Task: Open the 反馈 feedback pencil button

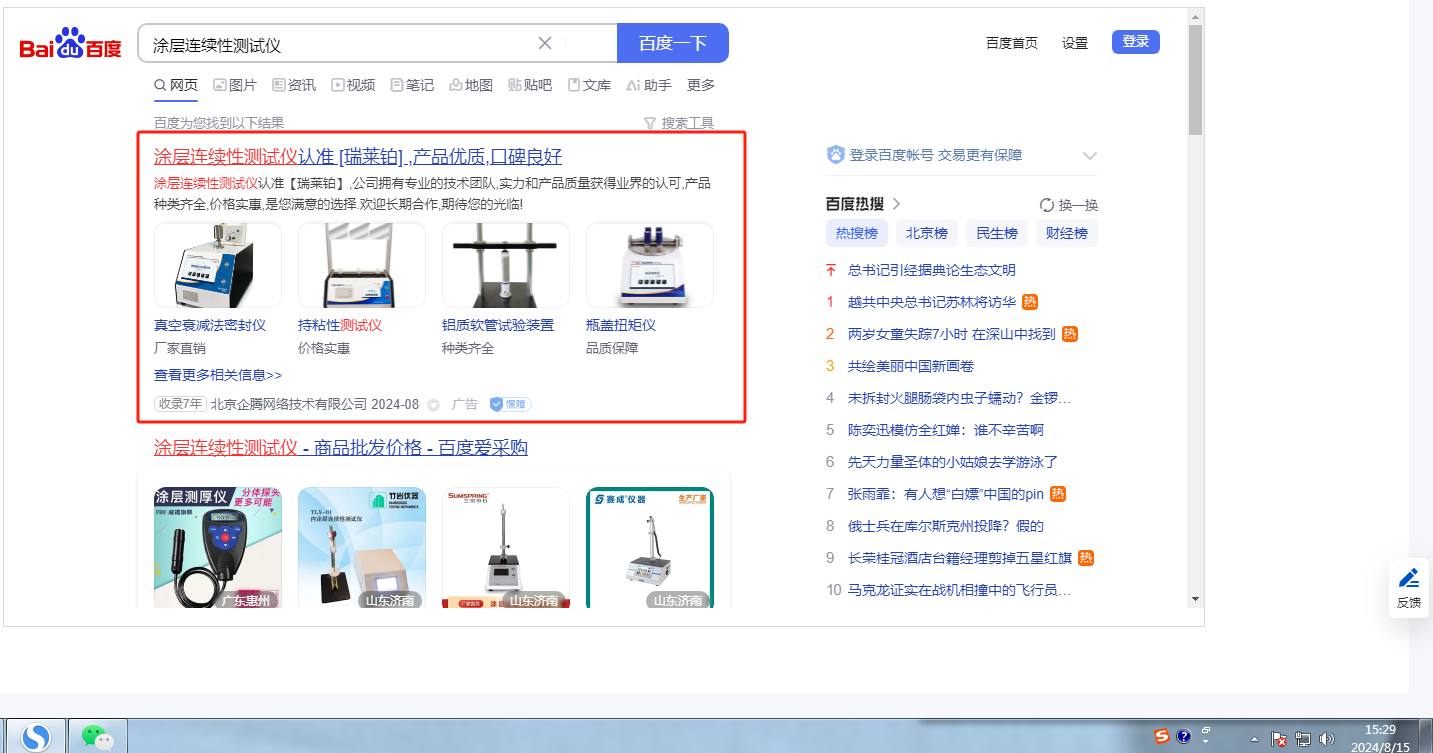Action: point(1409,587)
